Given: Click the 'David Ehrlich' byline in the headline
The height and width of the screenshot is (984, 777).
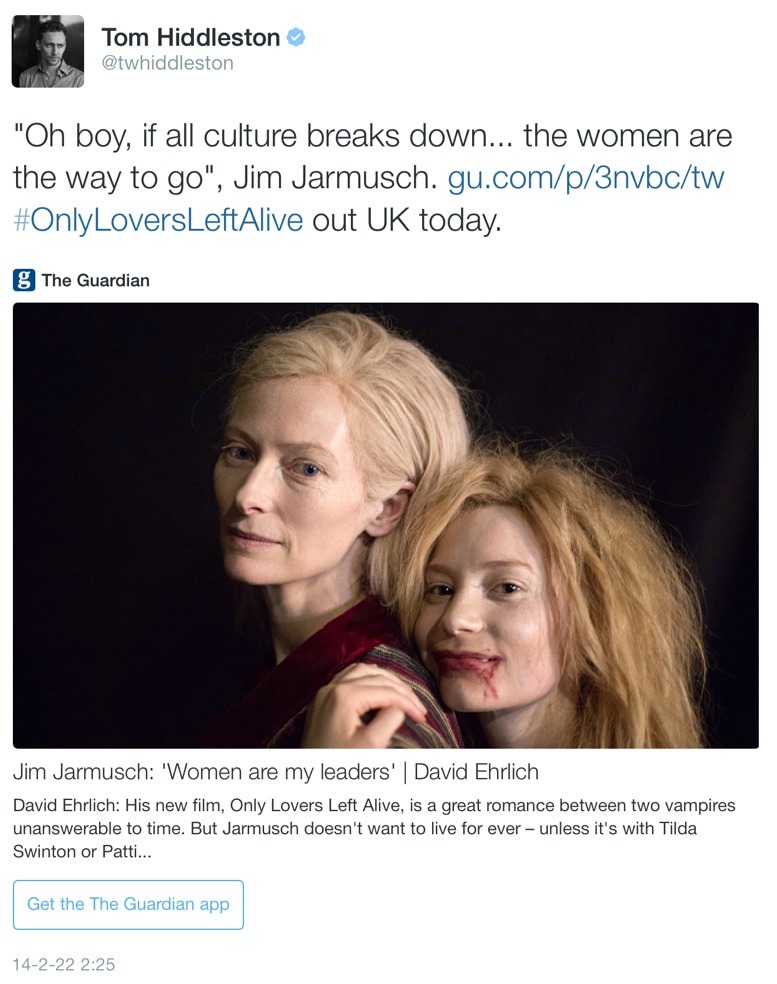Looking at the screenshot, I should coord(476,772).
